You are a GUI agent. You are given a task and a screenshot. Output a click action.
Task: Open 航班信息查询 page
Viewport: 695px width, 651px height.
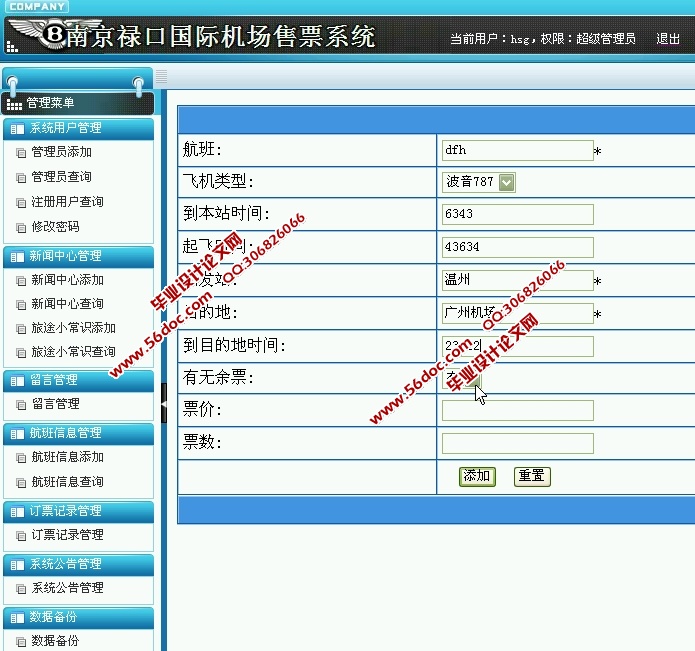click(67, 481)
